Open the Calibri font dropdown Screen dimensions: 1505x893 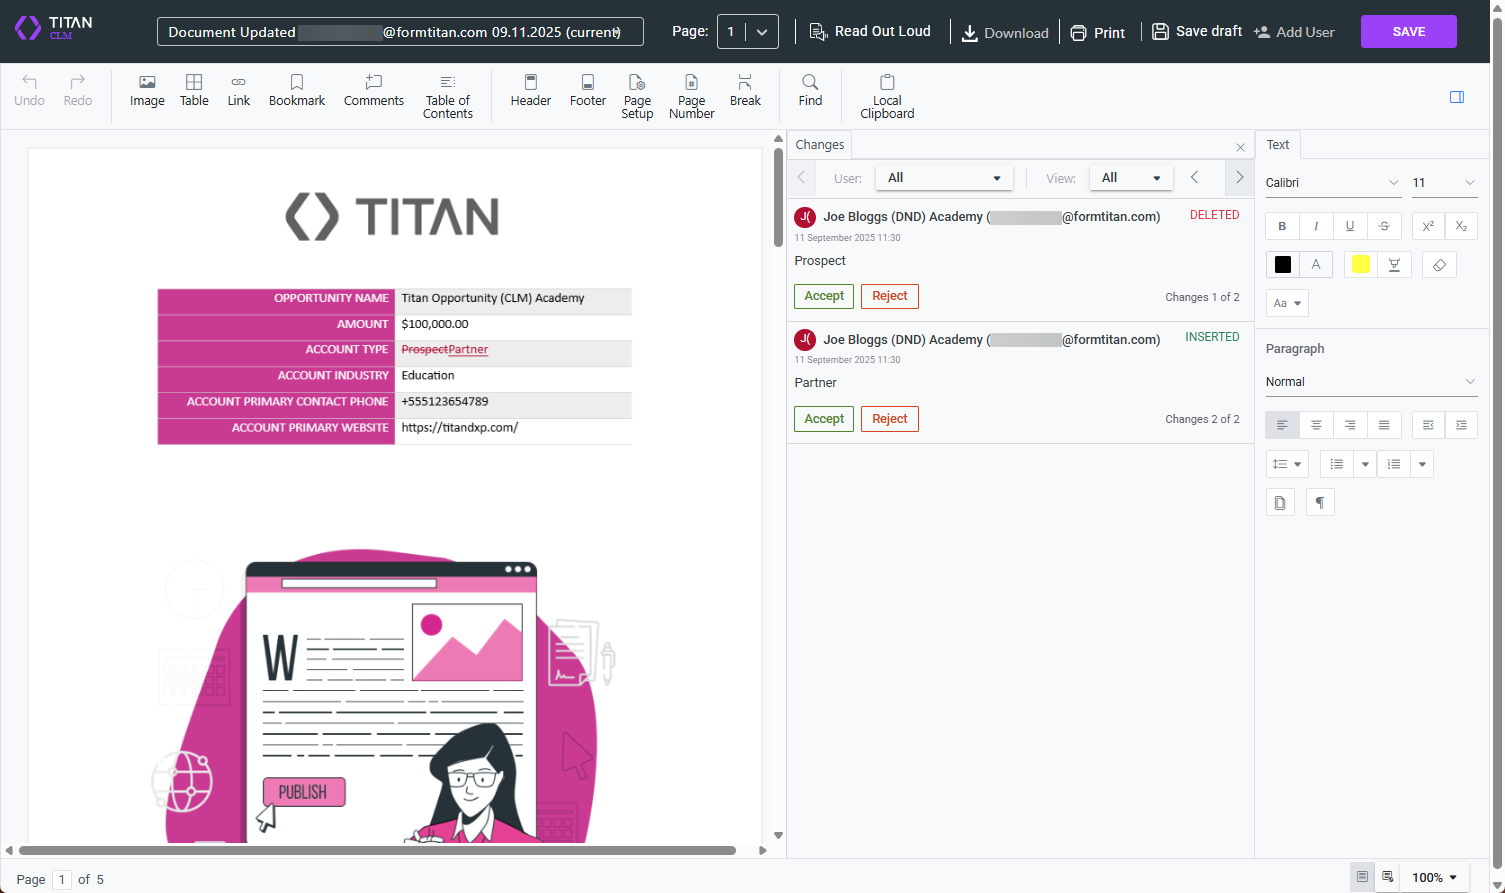click(1330, 182)
